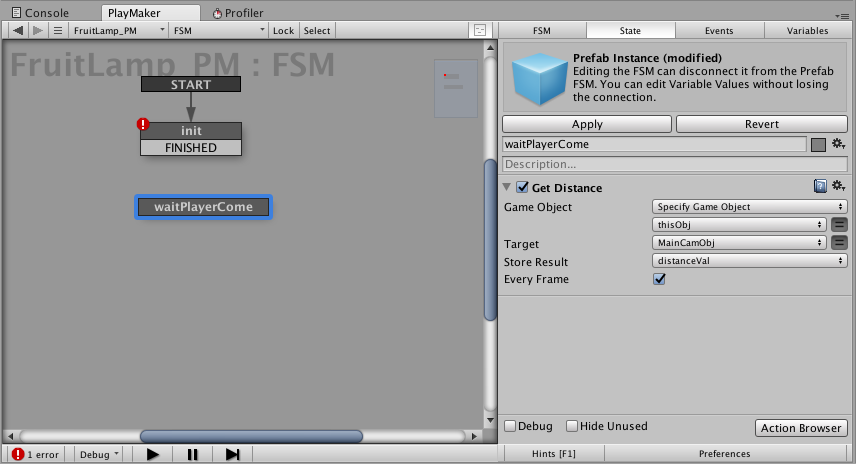Viewport: 856px width, 464px height.
Task: Click the Step frame button
Action: coord(233,454)
